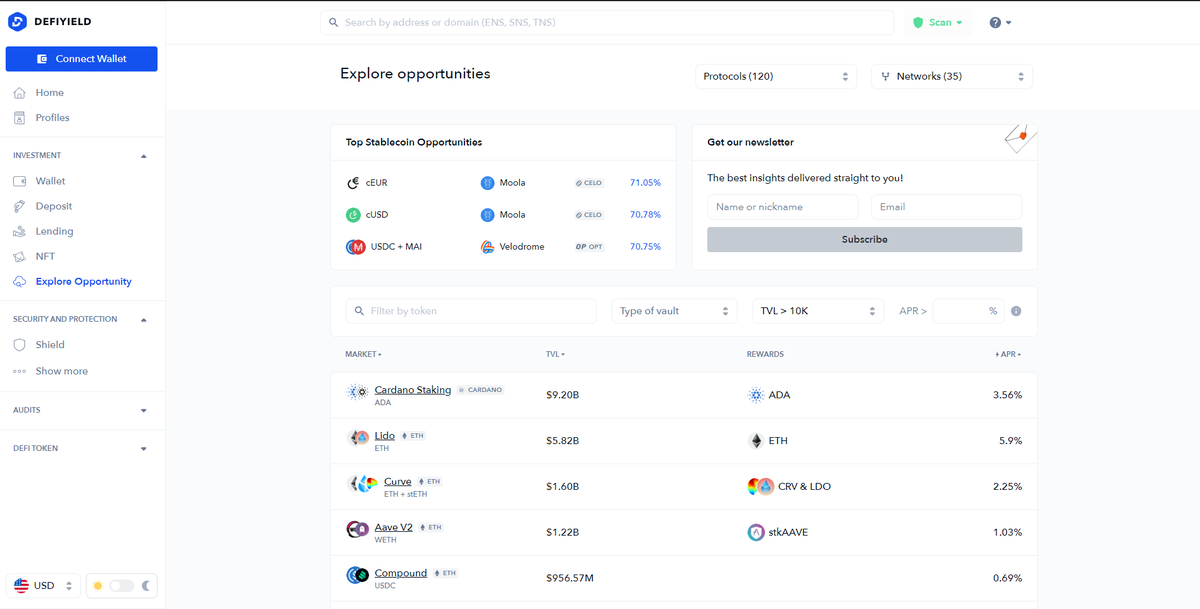Click the cEUR token icon
The image size is (1200, 609).
[353, 183]
